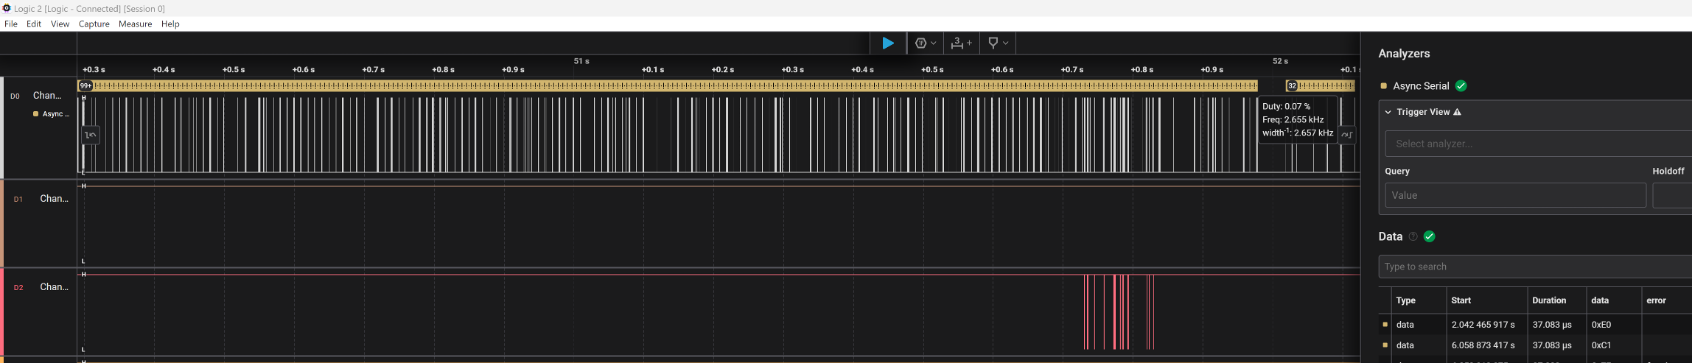Open the Edit menu
The width and height of the screenshot is (1692, 364).
coord(34,24)
